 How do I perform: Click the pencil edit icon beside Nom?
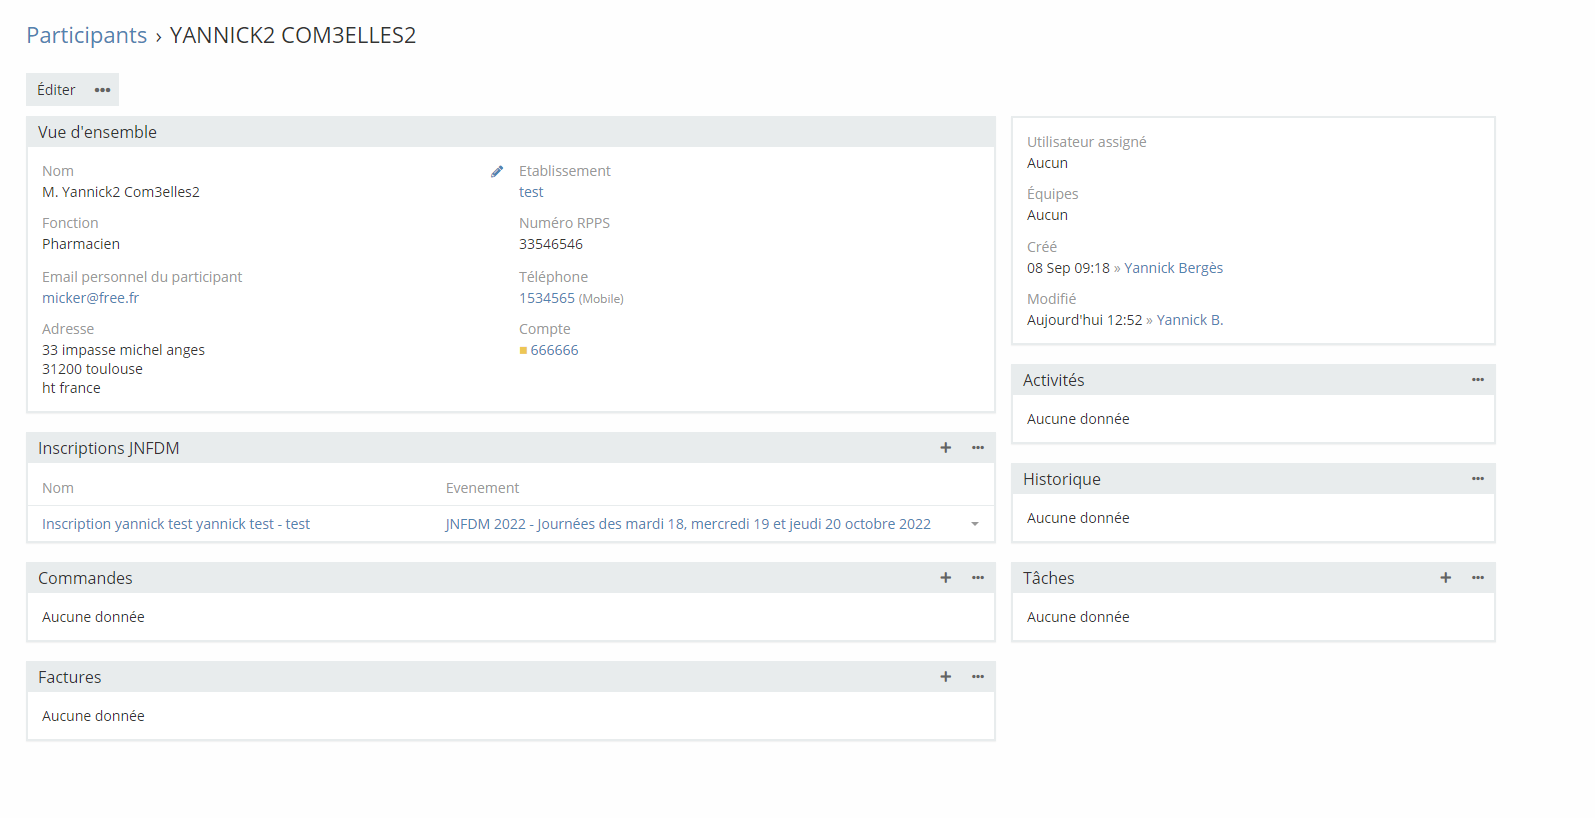(x=497, y=172)
